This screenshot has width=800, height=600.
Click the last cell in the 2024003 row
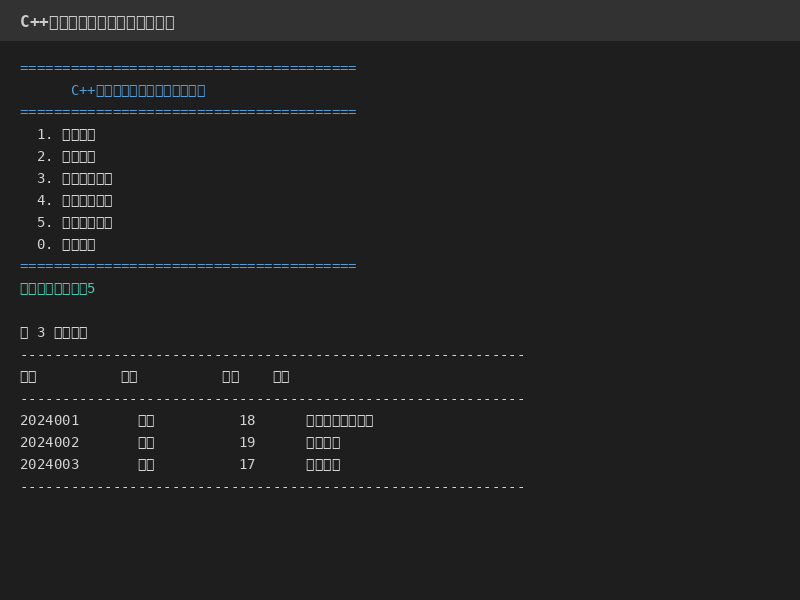[323, 465]
